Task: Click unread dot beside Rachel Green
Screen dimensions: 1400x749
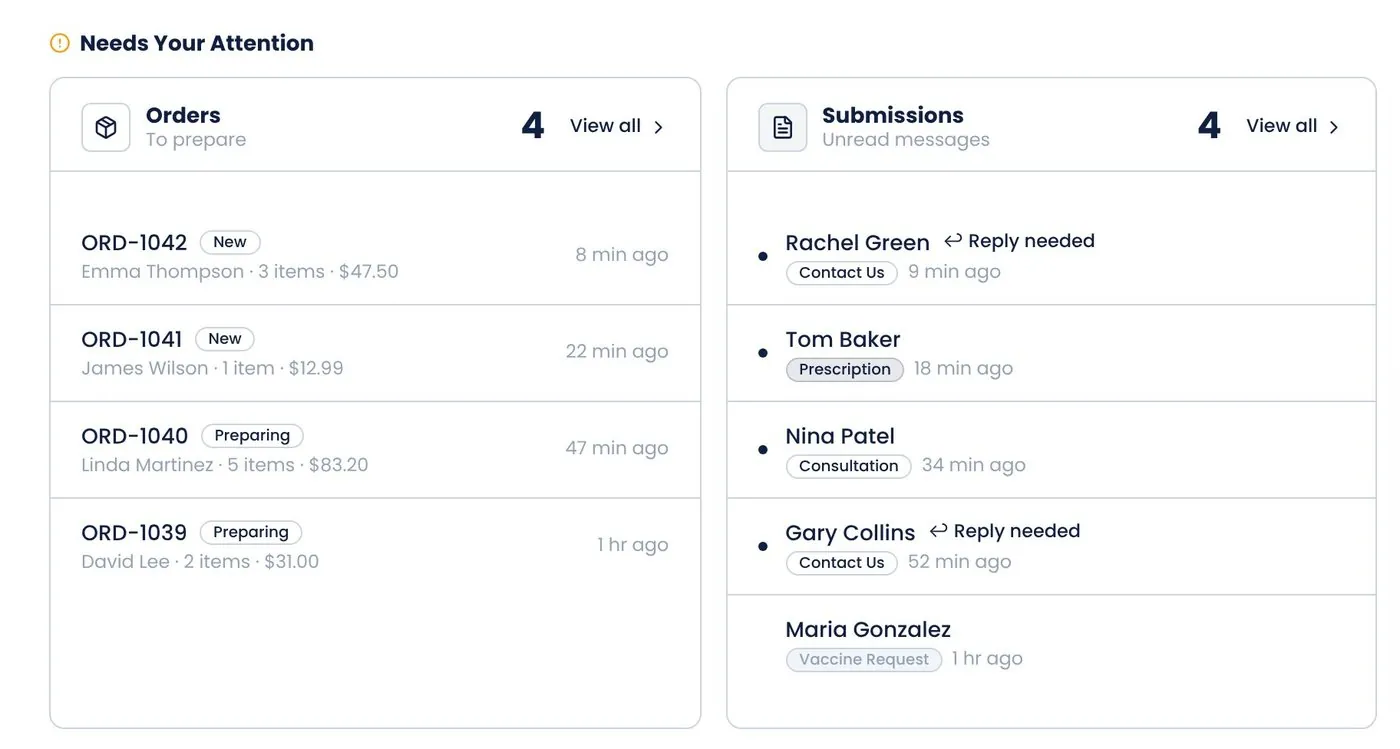Action: click(763, 257)
